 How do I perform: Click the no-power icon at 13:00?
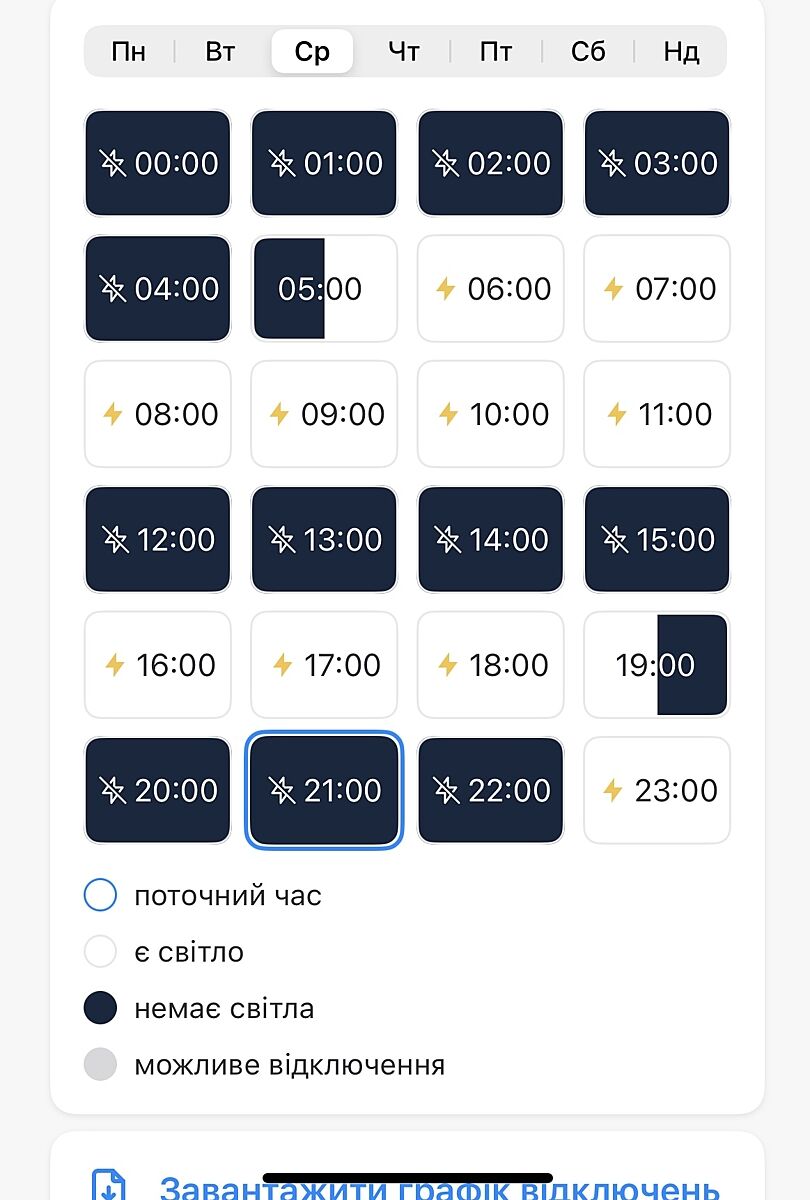tap(282, 540)
